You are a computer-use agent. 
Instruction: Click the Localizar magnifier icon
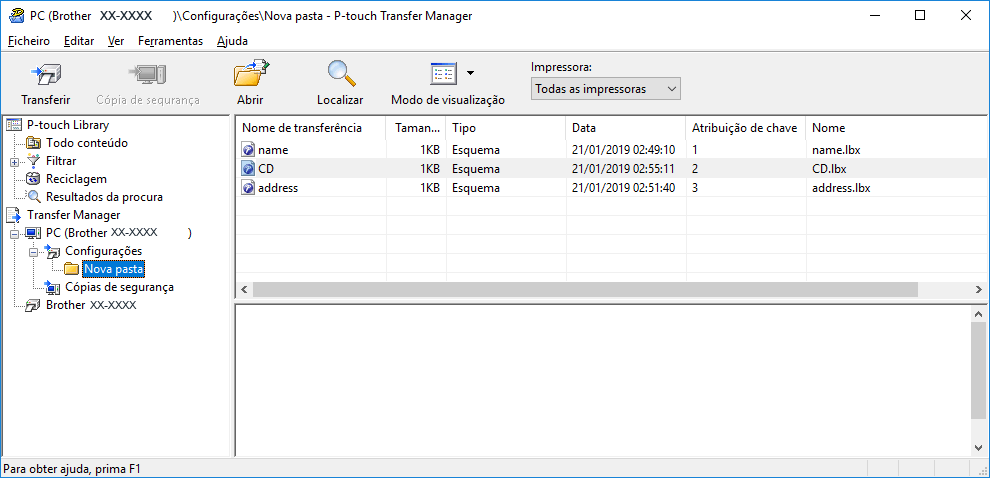341,74
